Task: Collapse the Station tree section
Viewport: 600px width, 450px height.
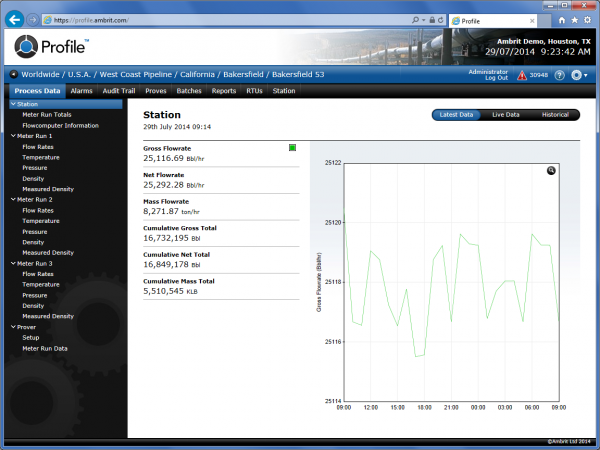Action: pos(13,104)
